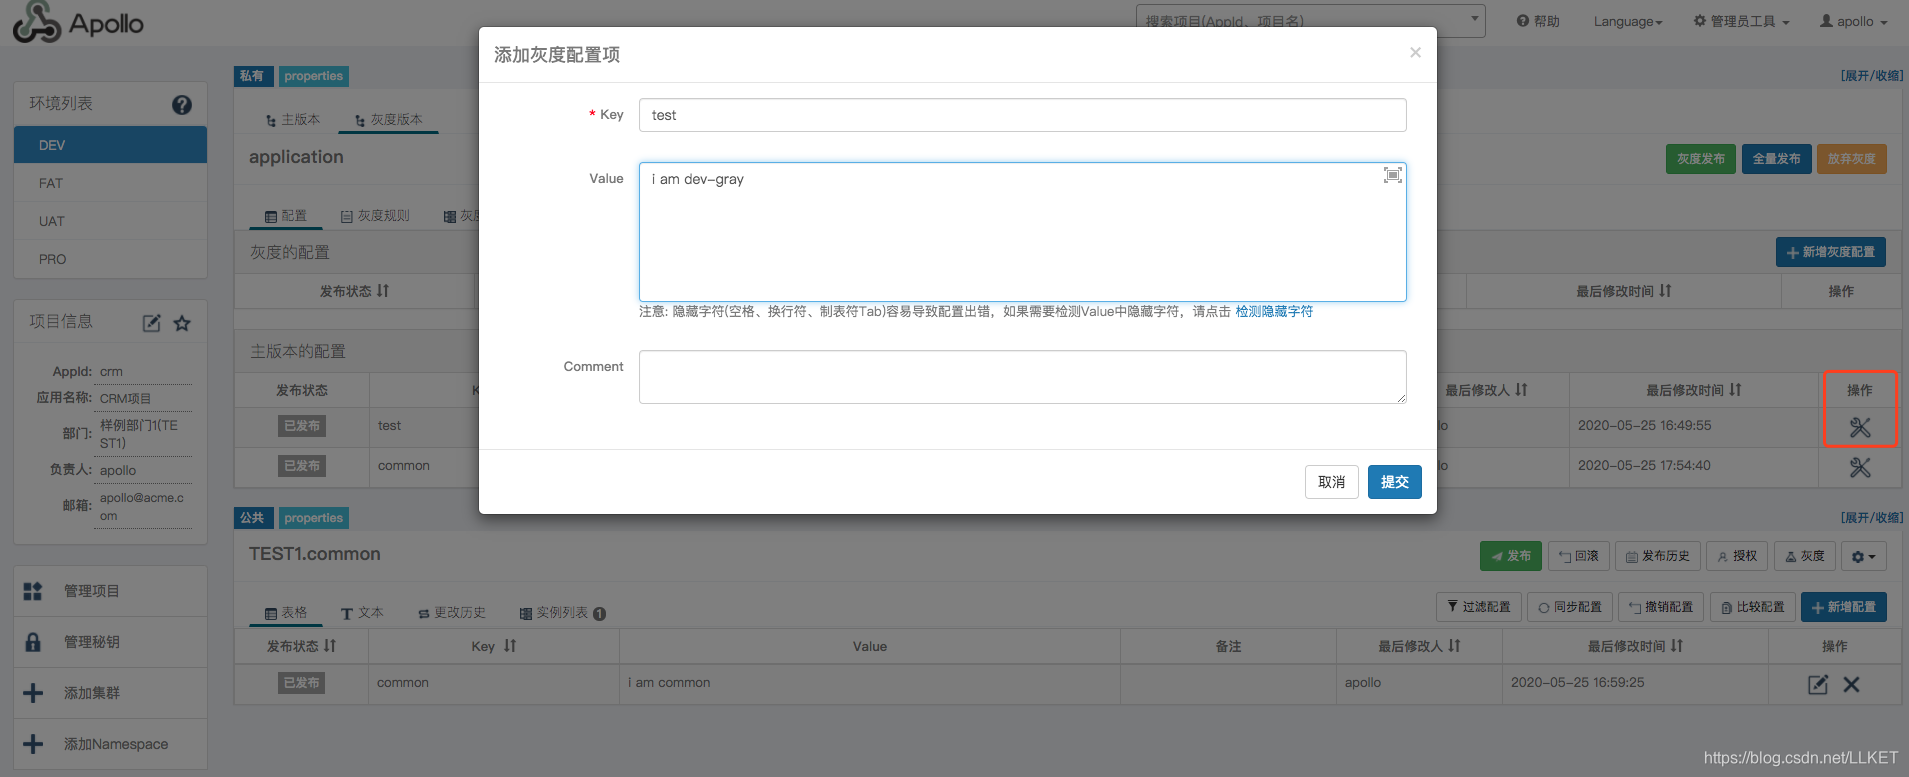Open the apollo user dropdown

tap(1854, 21)
